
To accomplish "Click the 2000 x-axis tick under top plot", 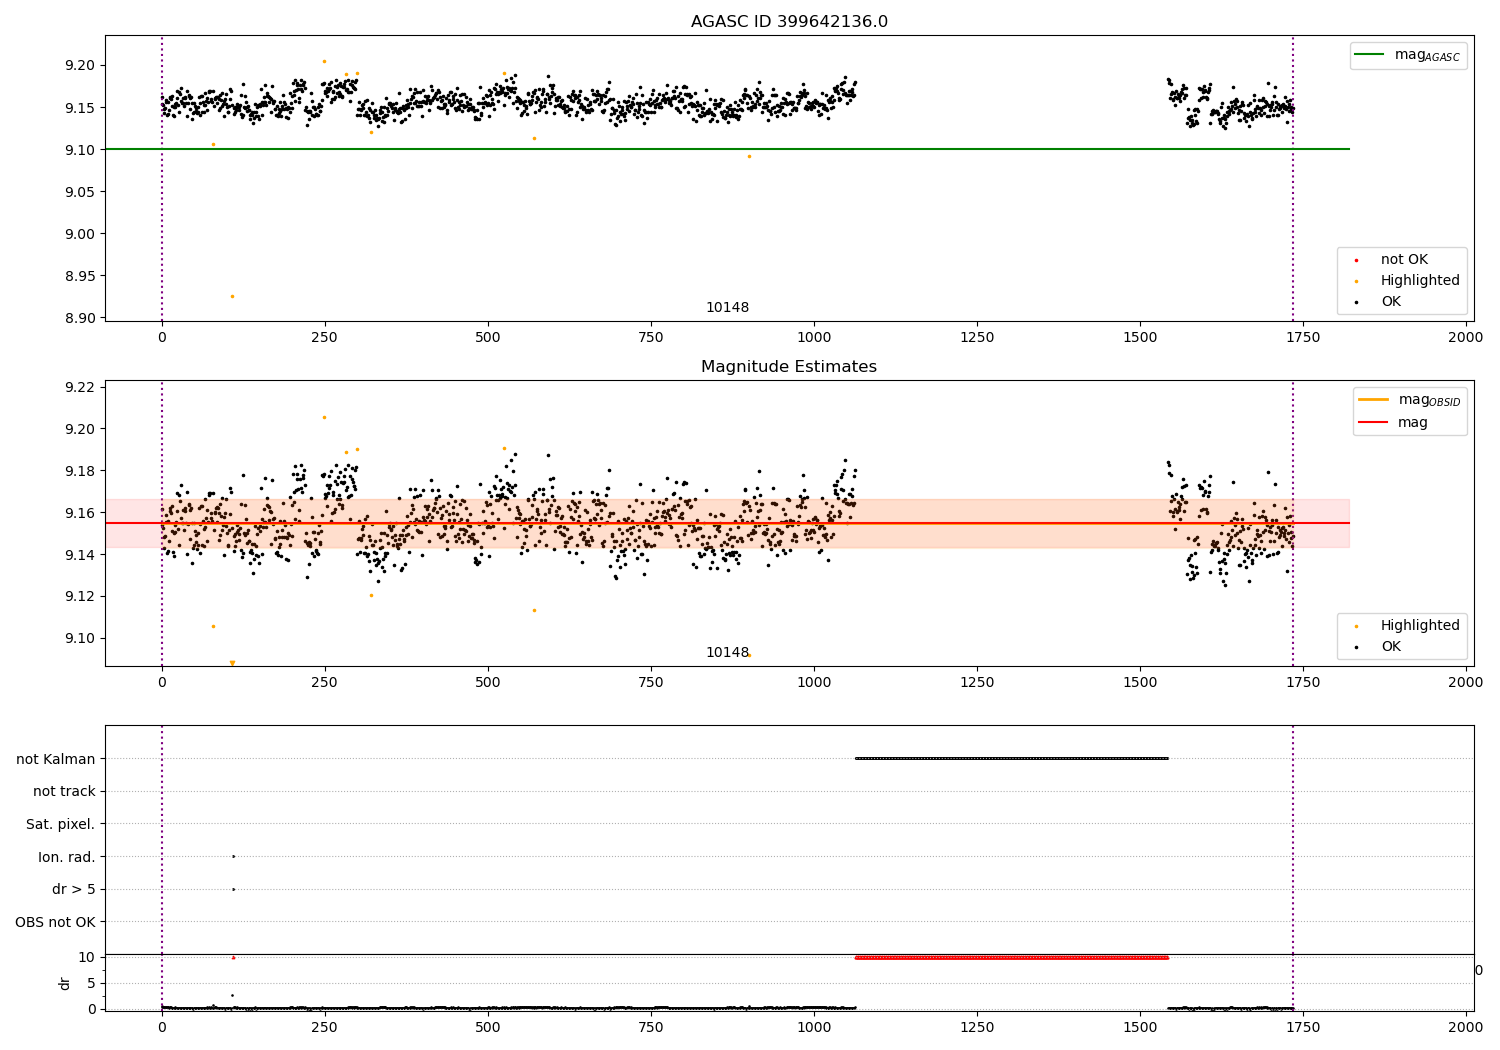I will tap(1466, 337).
